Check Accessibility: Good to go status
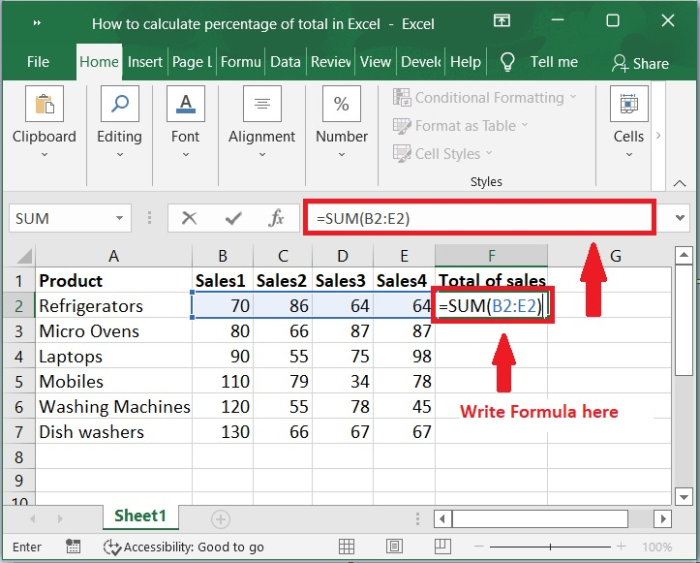700x563 pixels. pyautogui.click(x=183, y=547)
